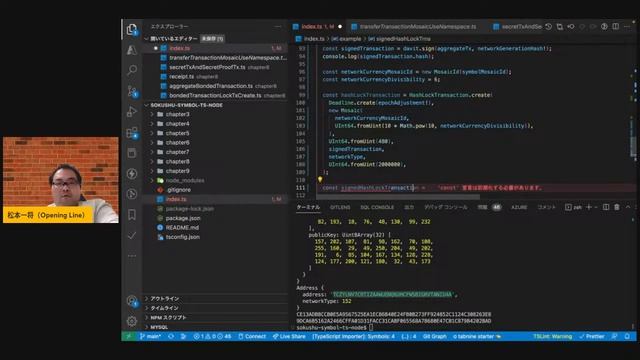Kill terminal with trash icon
The width and height of the screenshot is (640, 360).
point(617,207)
